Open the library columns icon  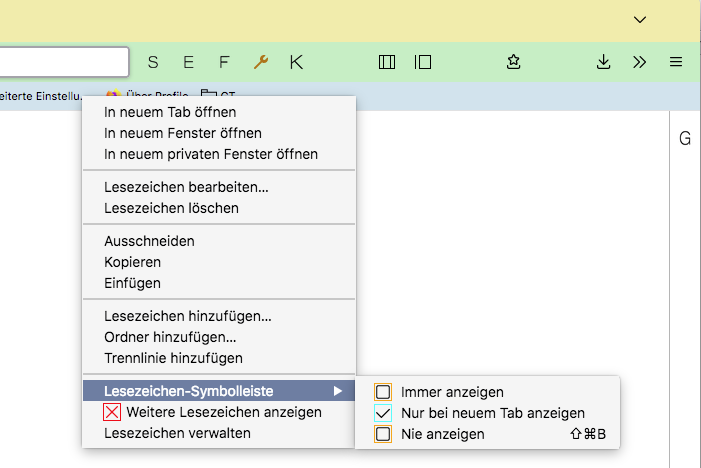pyautogui.click(x=387, y=62)
